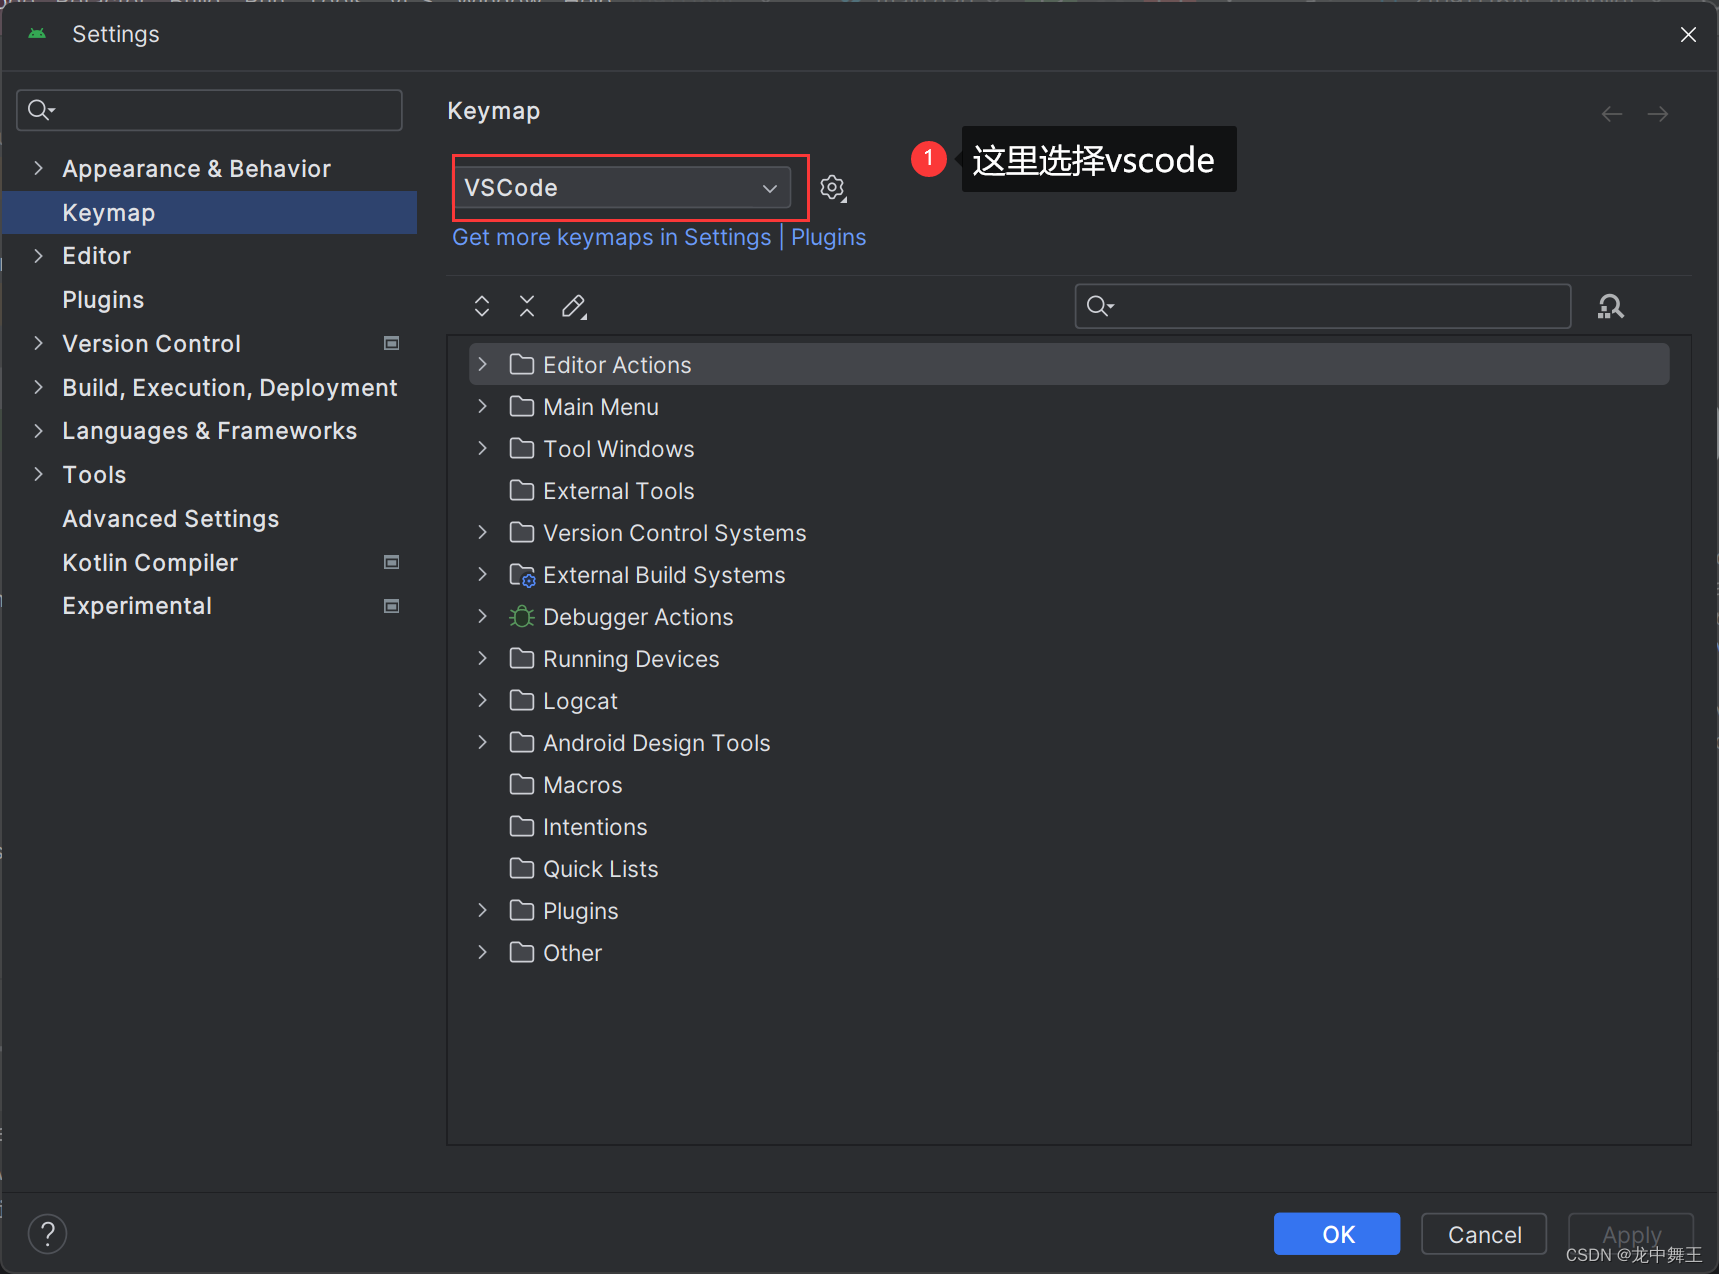Screen dimensions: 1719x1274
Task: Expand the Logcat folder
Action: coord(483,700)
